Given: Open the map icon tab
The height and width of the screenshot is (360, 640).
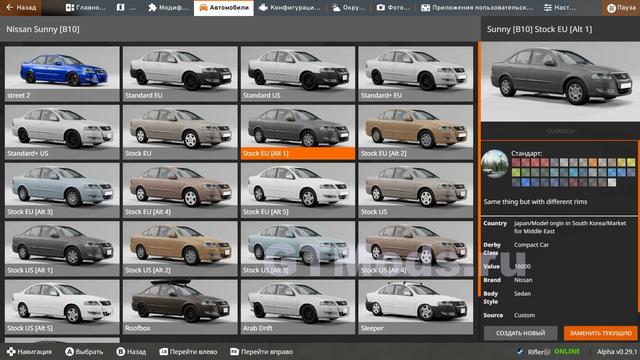Looking at the screenshot, I should pos(126,7).
